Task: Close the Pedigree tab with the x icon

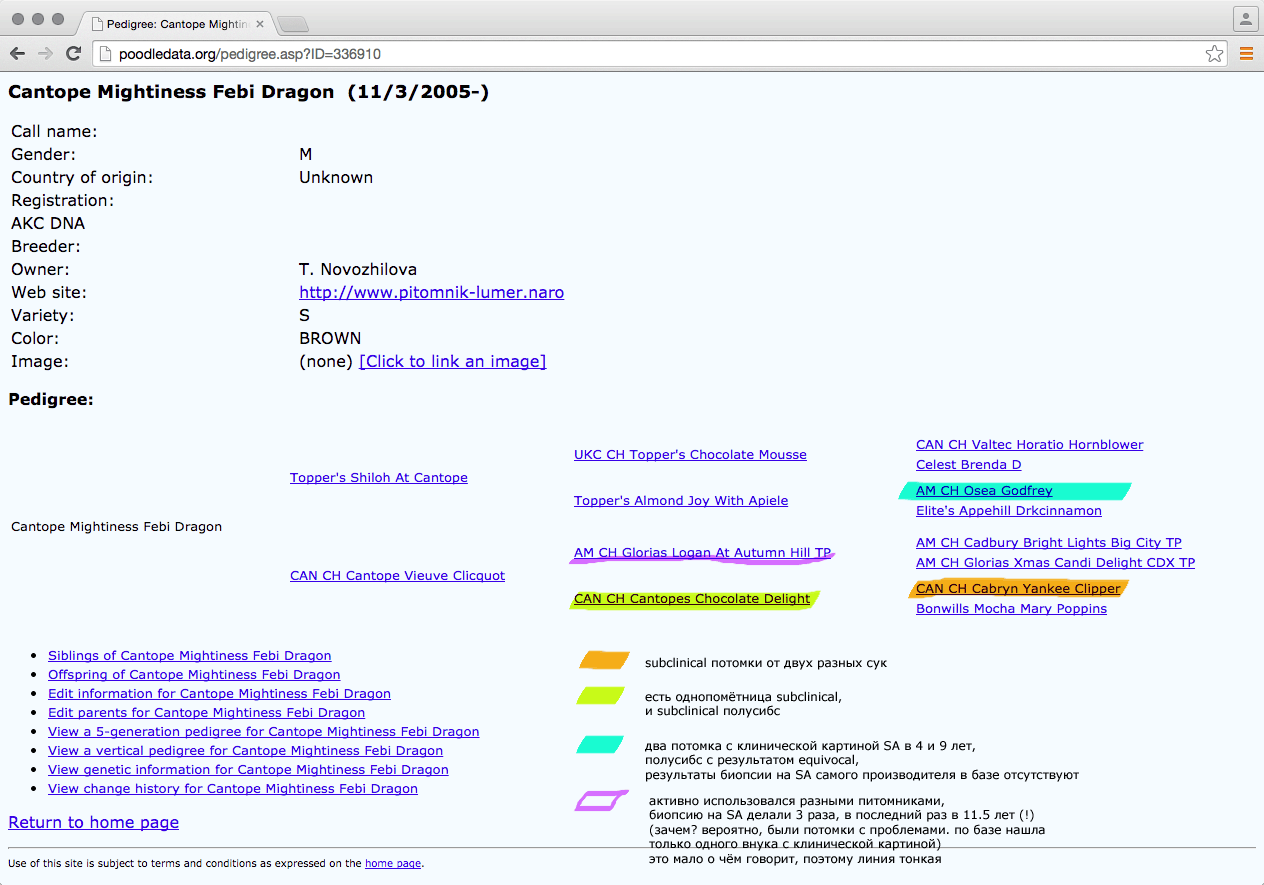Action: click(x=259, y=24)
